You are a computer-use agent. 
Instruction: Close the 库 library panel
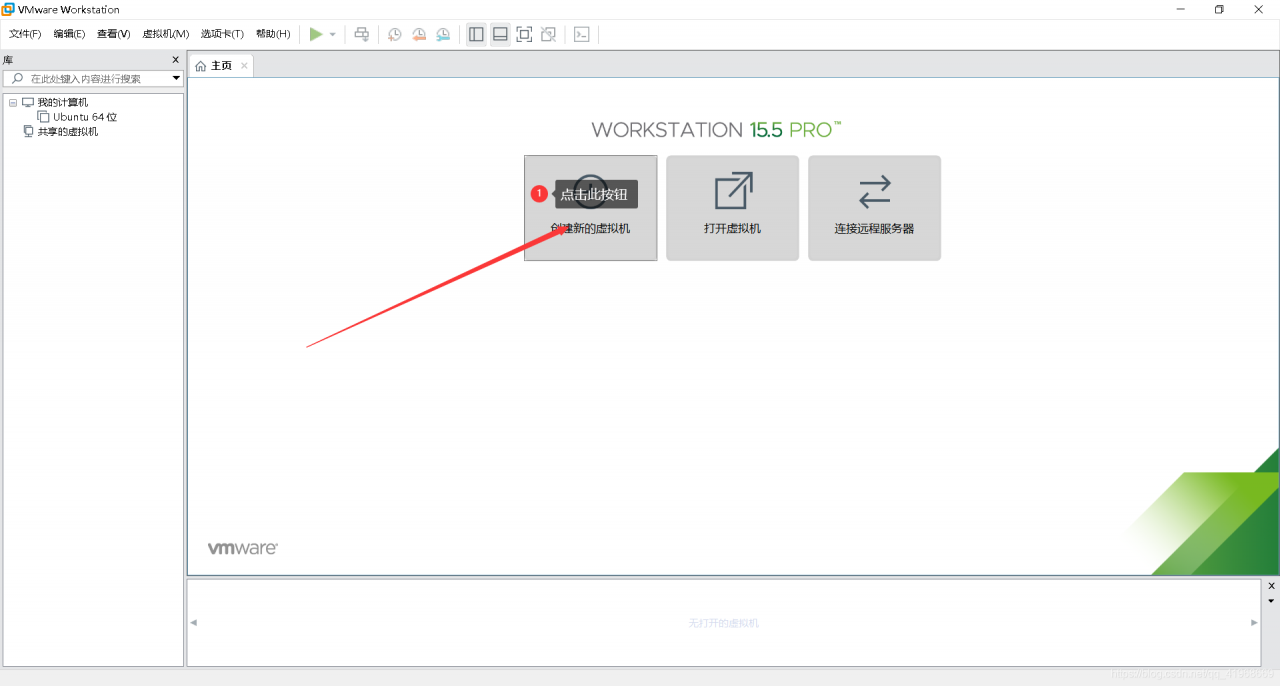[176, 60]
